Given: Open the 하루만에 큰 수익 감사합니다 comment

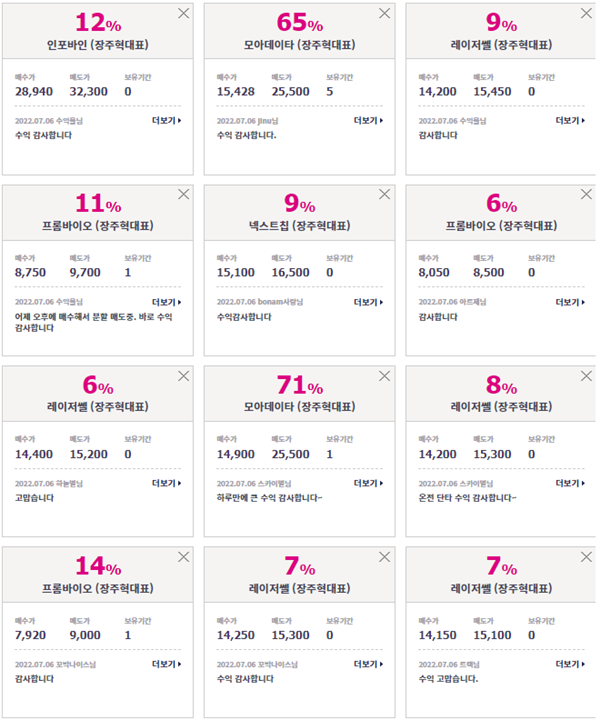Looking at the screenshot, I should tap(270, 498).
